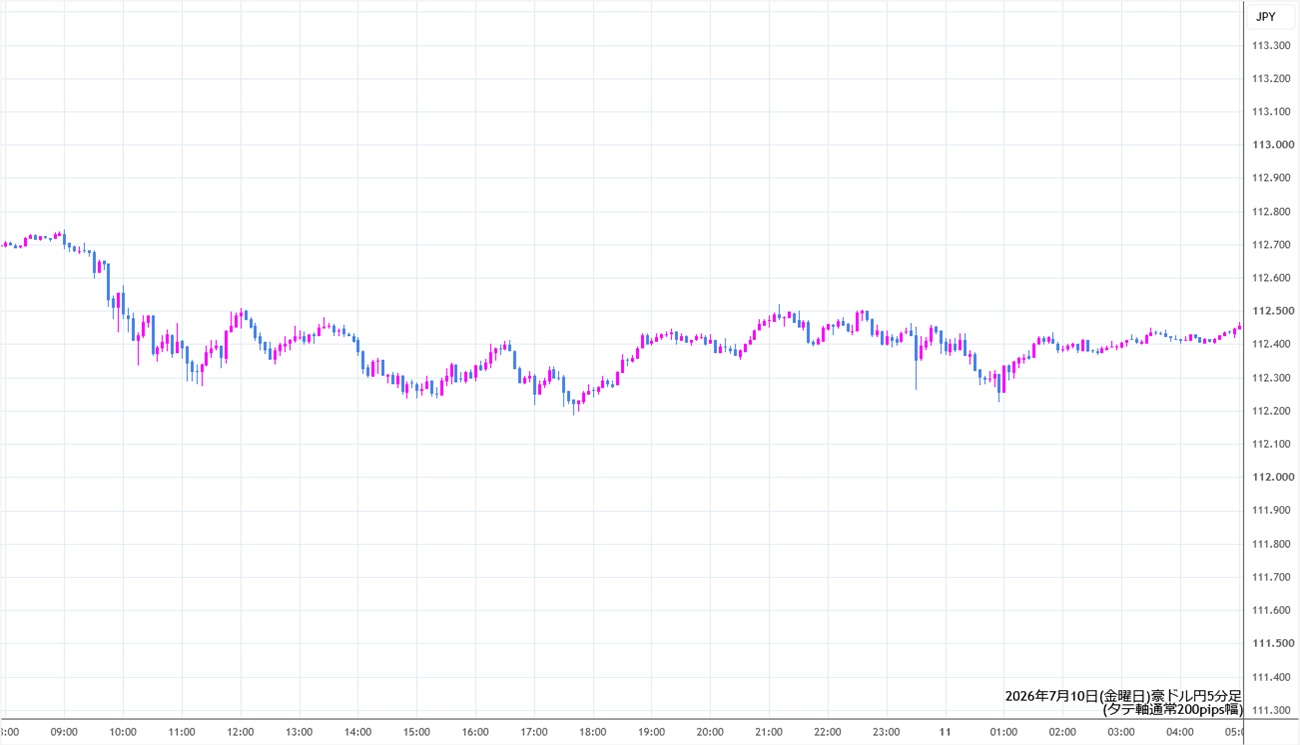1300x745 pixels.
Task: Click the 13:00 time axis label
Action: tap(299, 732)
